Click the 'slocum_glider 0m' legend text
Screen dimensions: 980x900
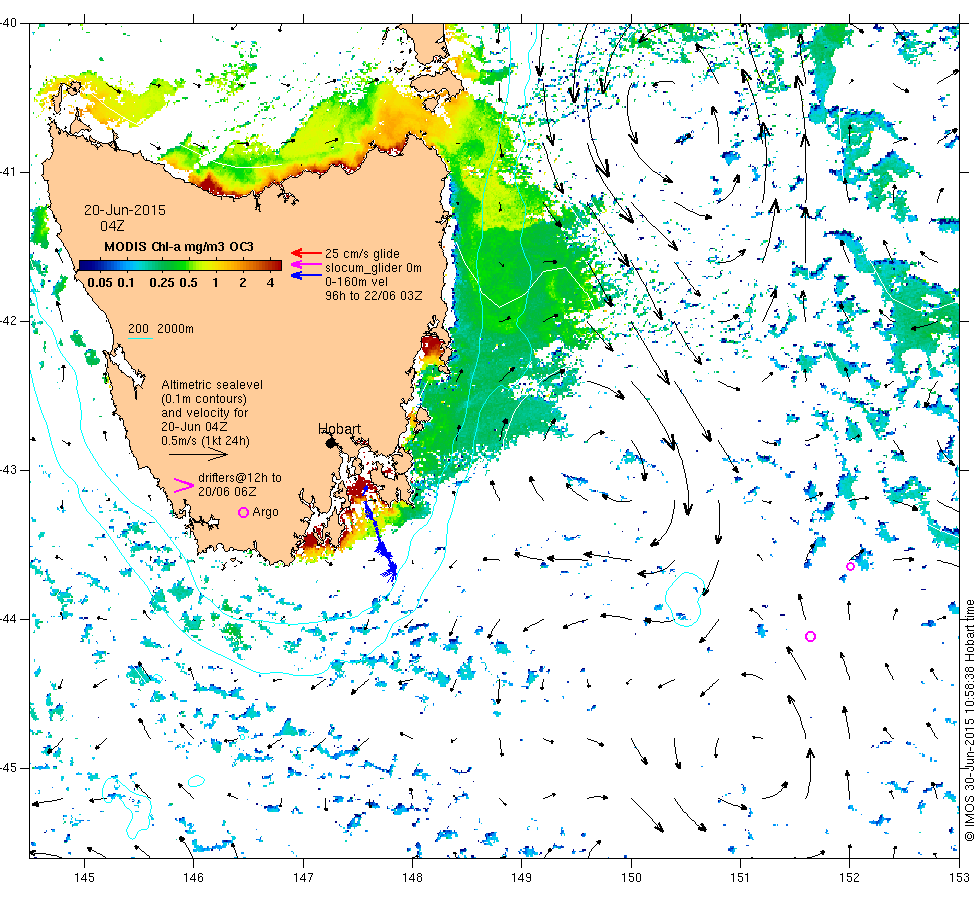tap(373, 268)
